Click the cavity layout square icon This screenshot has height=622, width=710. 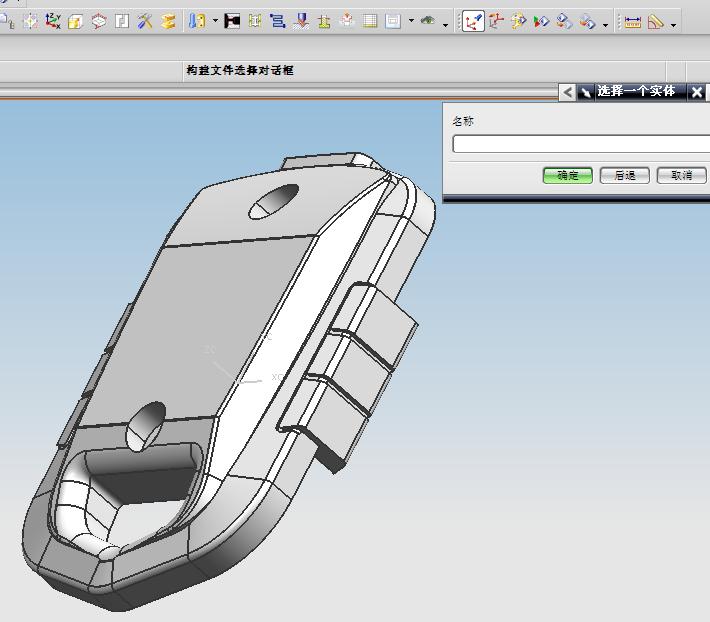(x=122, y=21)
